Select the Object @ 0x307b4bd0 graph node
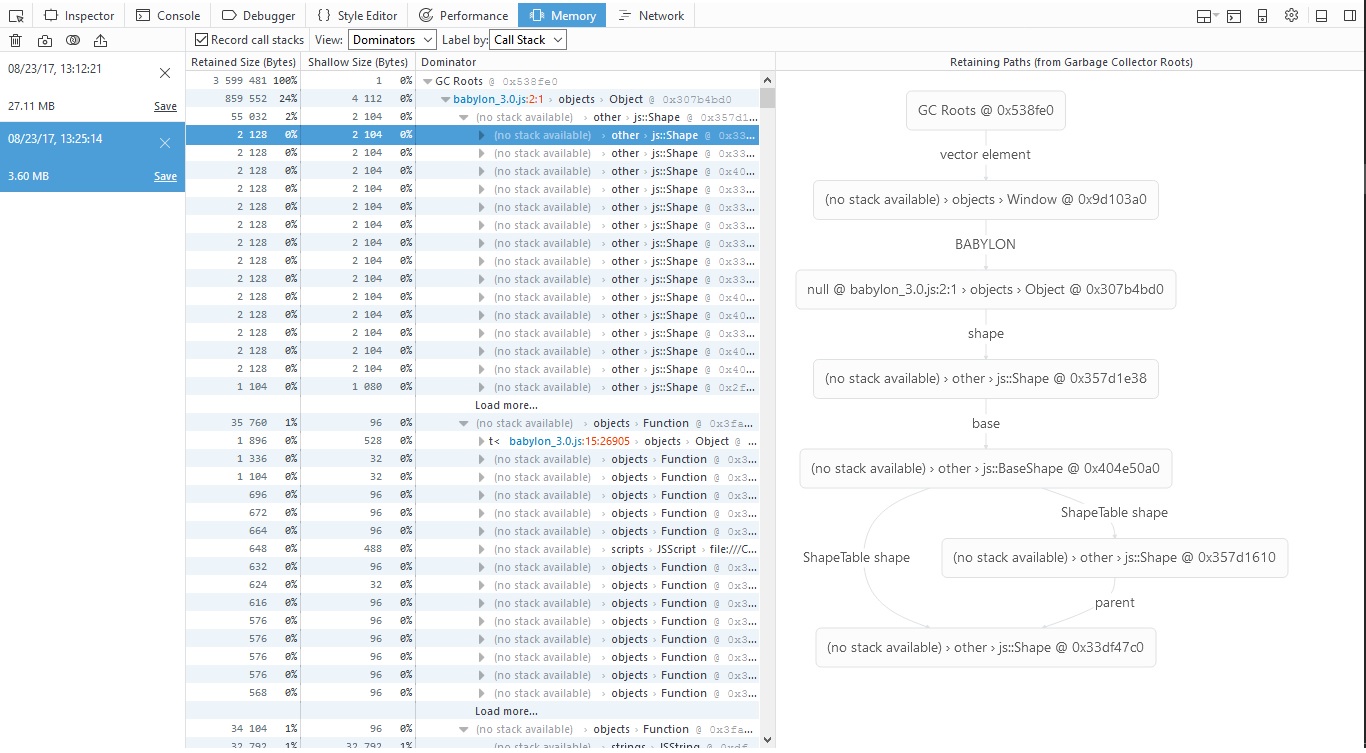 [986, 290]
